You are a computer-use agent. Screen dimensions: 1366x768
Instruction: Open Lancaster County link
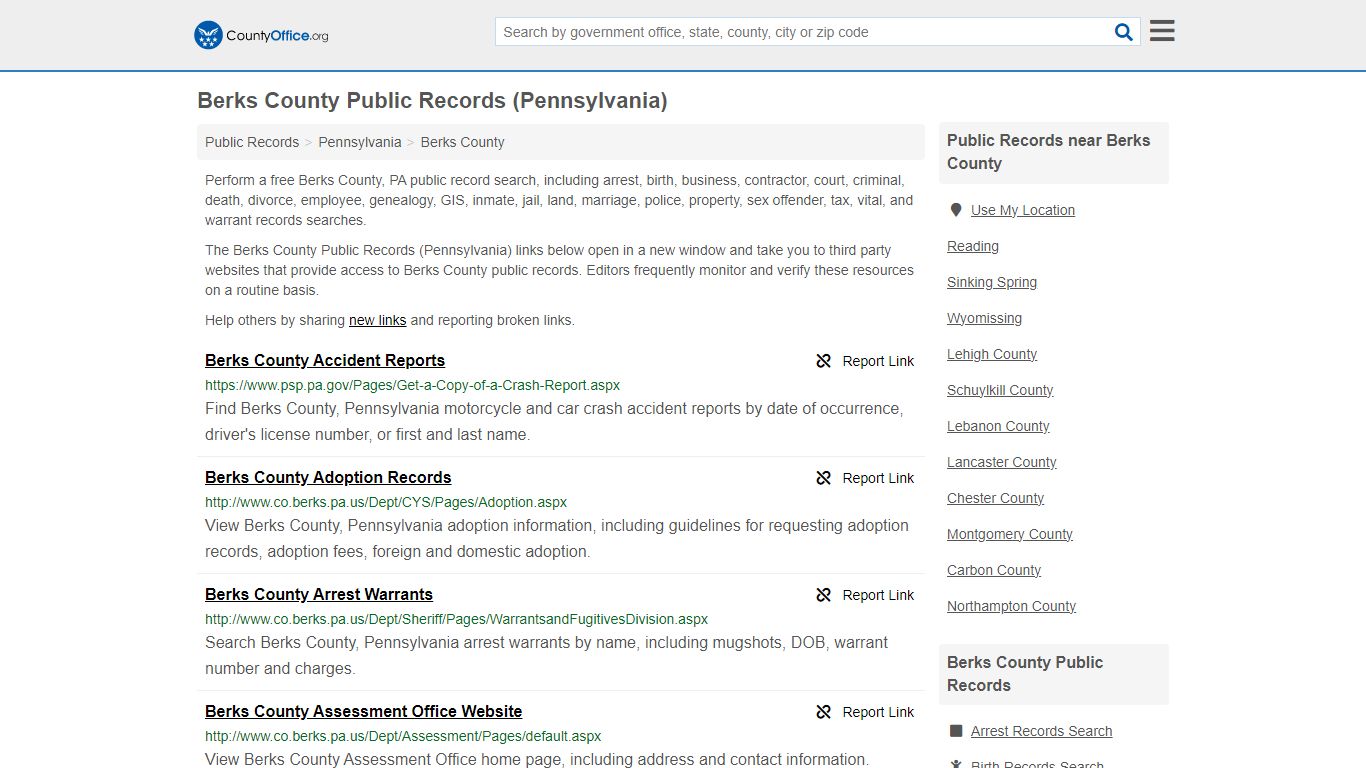point(1002,462)
